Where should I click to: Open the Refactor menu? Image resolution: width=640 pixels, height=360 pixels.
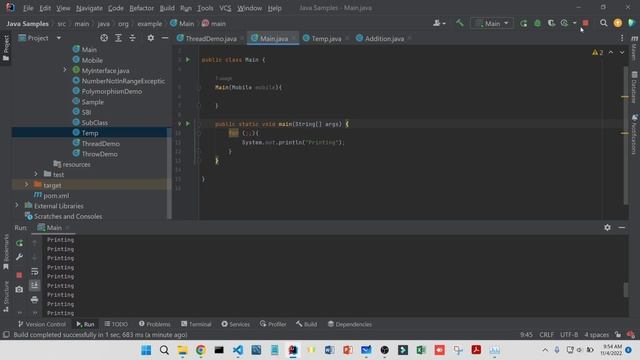pos(141,8)
